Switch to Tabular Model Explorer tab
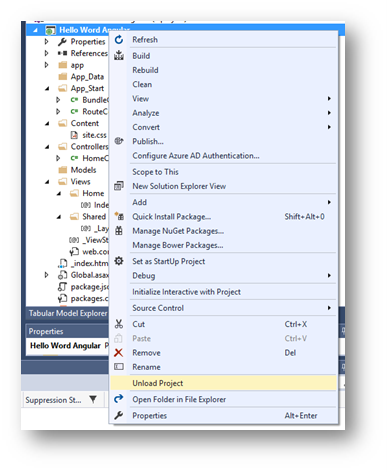This screenshot has height=472, width=387. (x=68, y=313)
